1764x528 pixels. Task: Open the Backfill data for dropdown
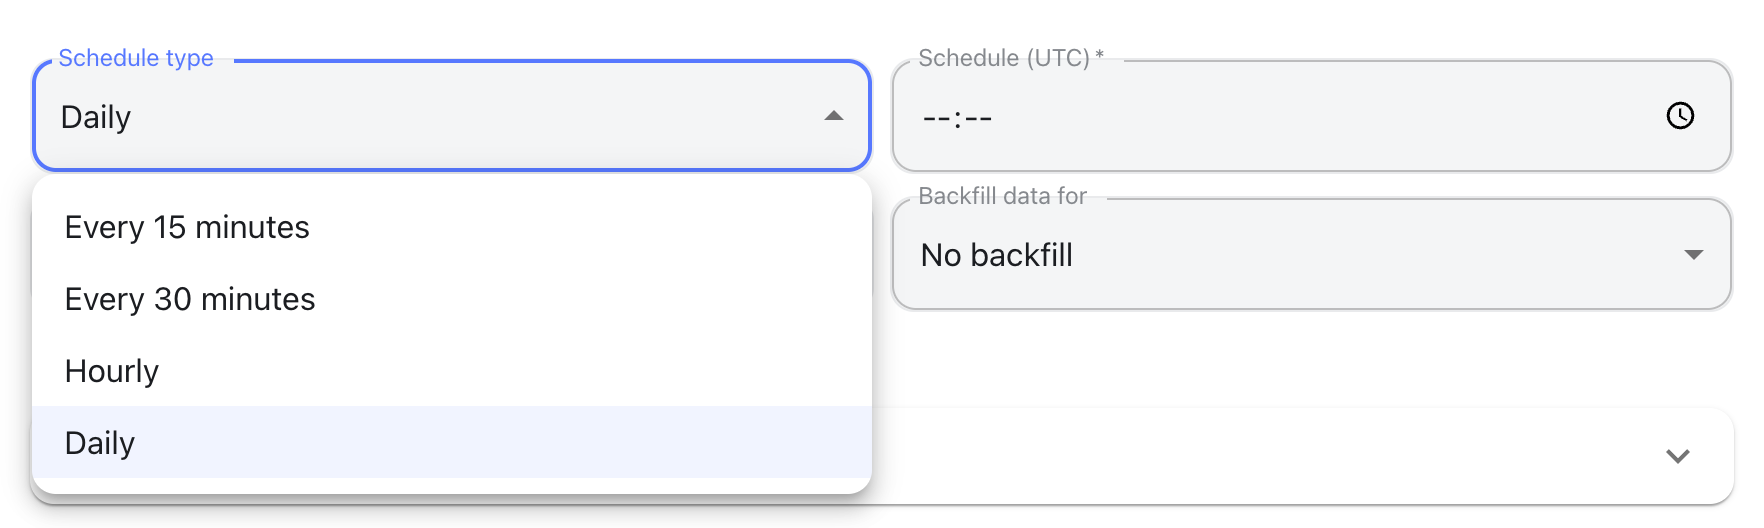[x=1310, y=255]
